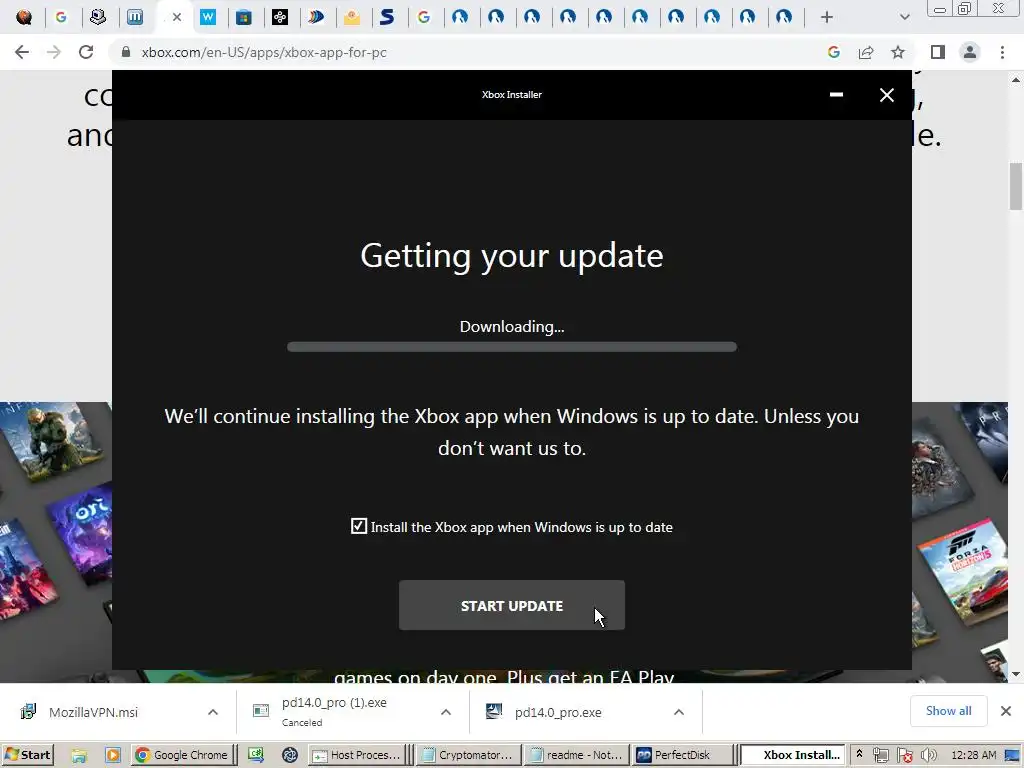Open the MozillaVPN.msi download

(x=93, y=712)
